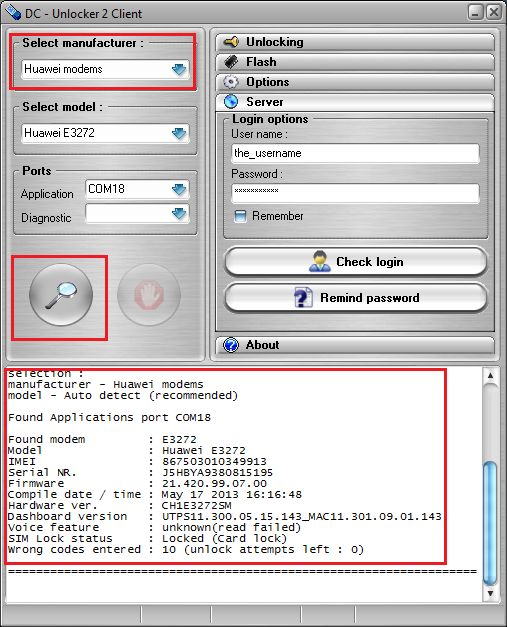Image resolution: width=507 pixels, height=627 pixels.
Task: Click 'Found Applications port COM18' line
Action: point(109,417)
